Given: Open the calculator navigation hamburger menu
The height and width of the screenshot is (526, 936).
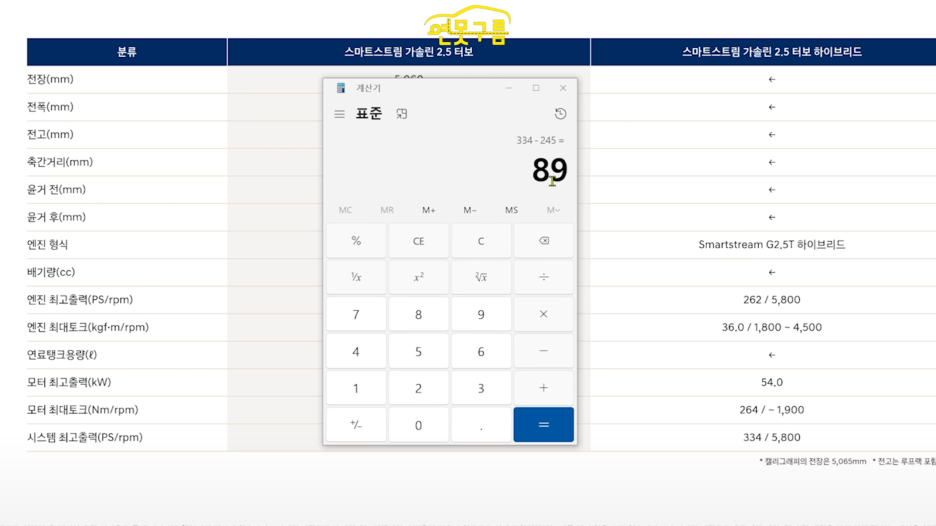Looking at the screenshot, I should point(340,114).
